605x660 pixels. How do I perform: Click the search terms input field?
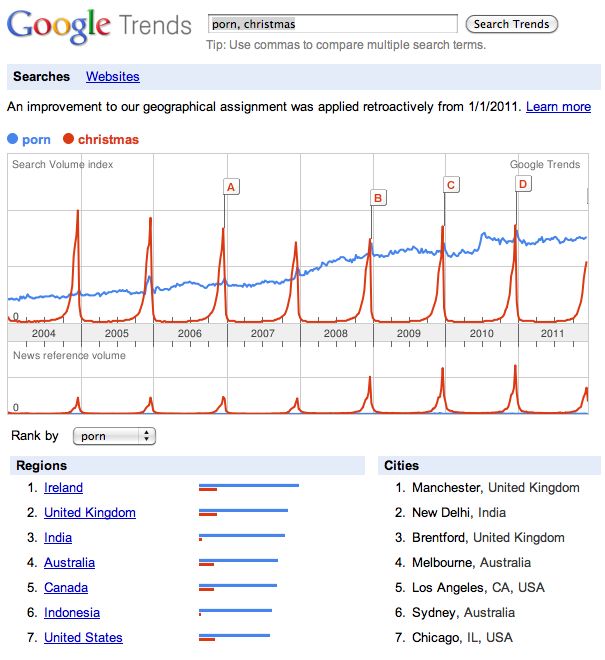332,24
